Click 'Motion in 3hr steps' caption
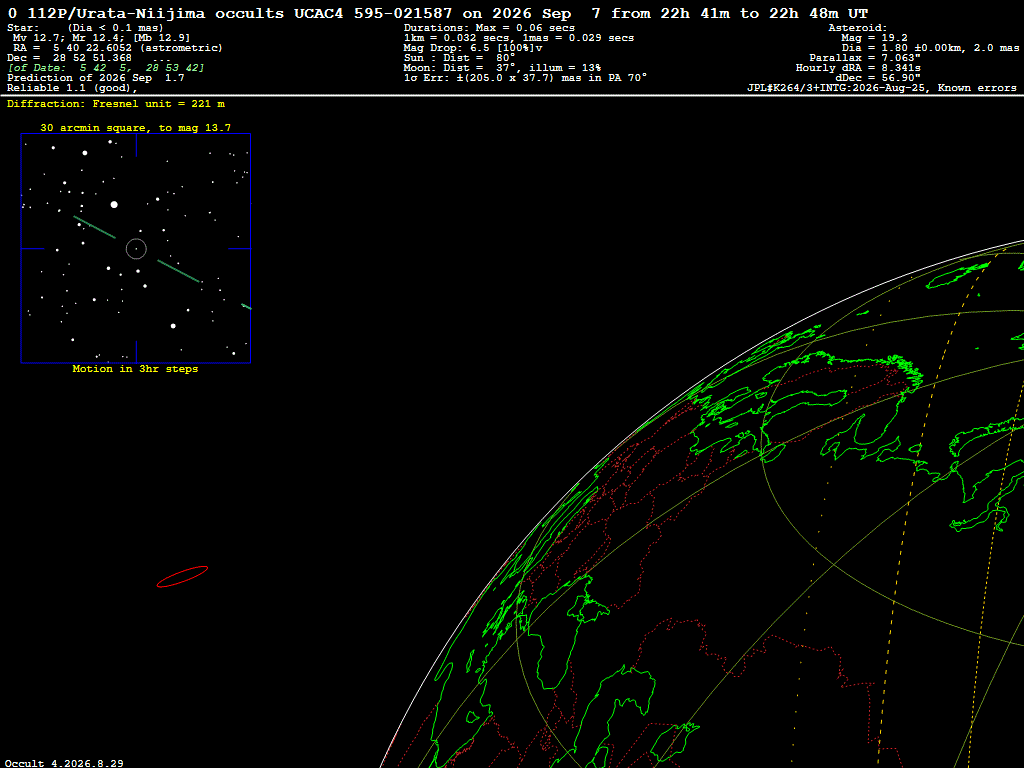Screen dimensions: 1024x768 coord(135,369)
